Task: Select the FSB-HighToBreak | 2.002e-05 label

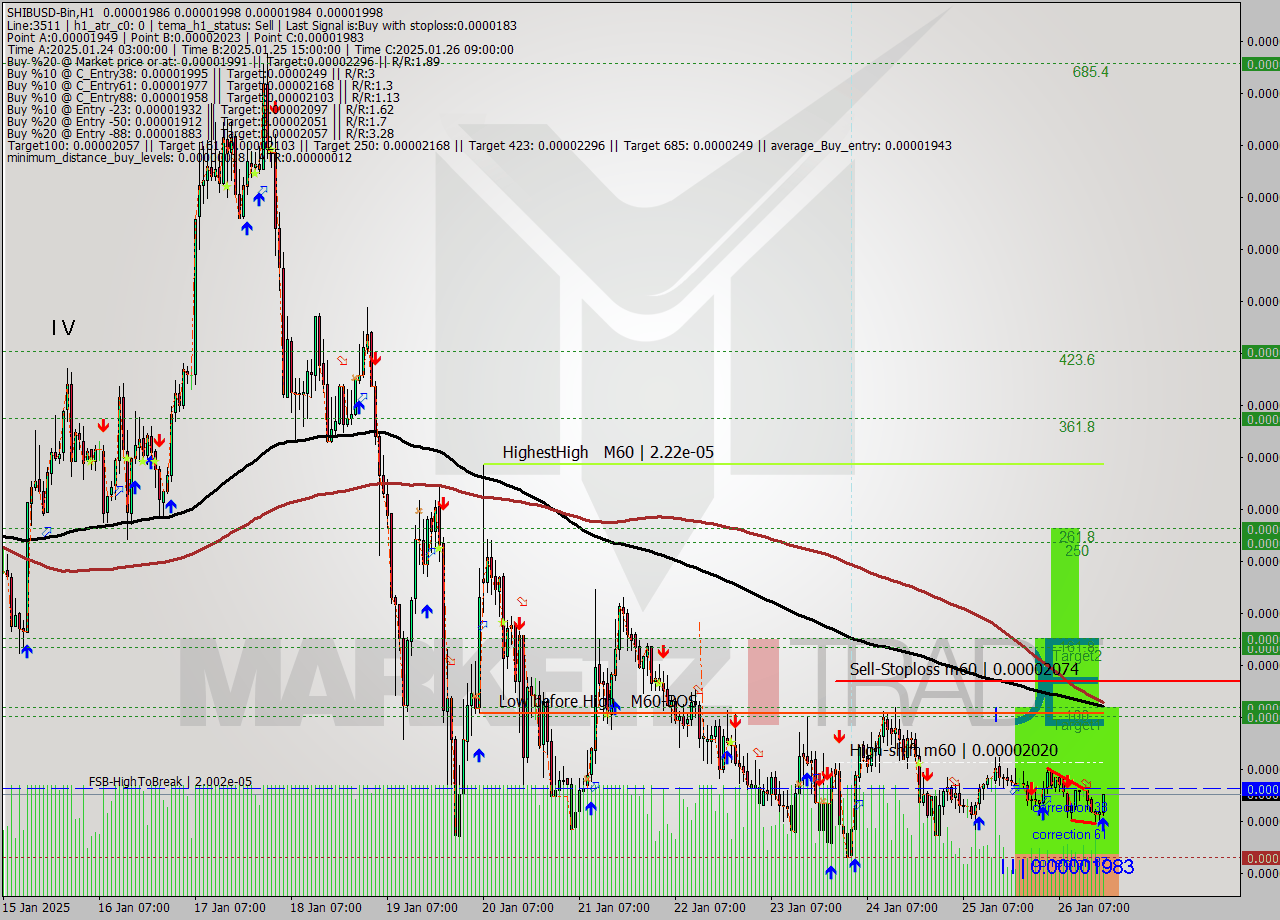Action: 170,782
